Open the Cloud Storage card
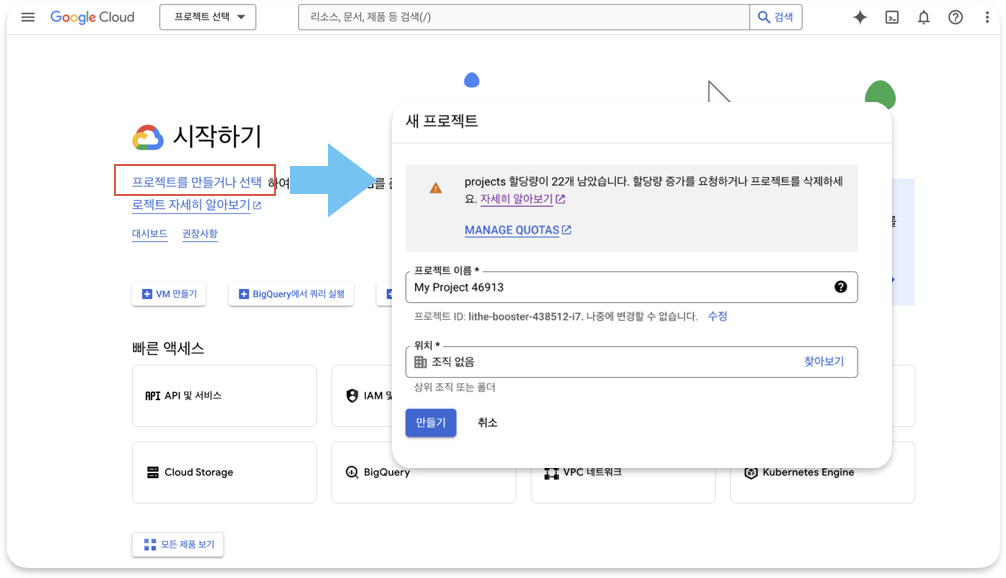This screenshot has height=578, width=1006. pos(225,472)
